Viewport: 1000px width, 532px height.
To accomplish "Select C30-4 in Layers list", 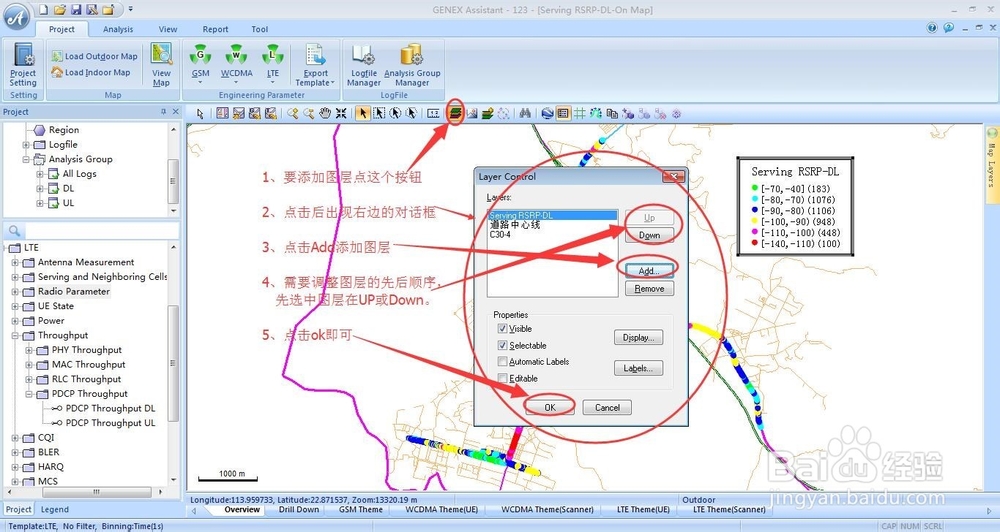I will [500, 235].
